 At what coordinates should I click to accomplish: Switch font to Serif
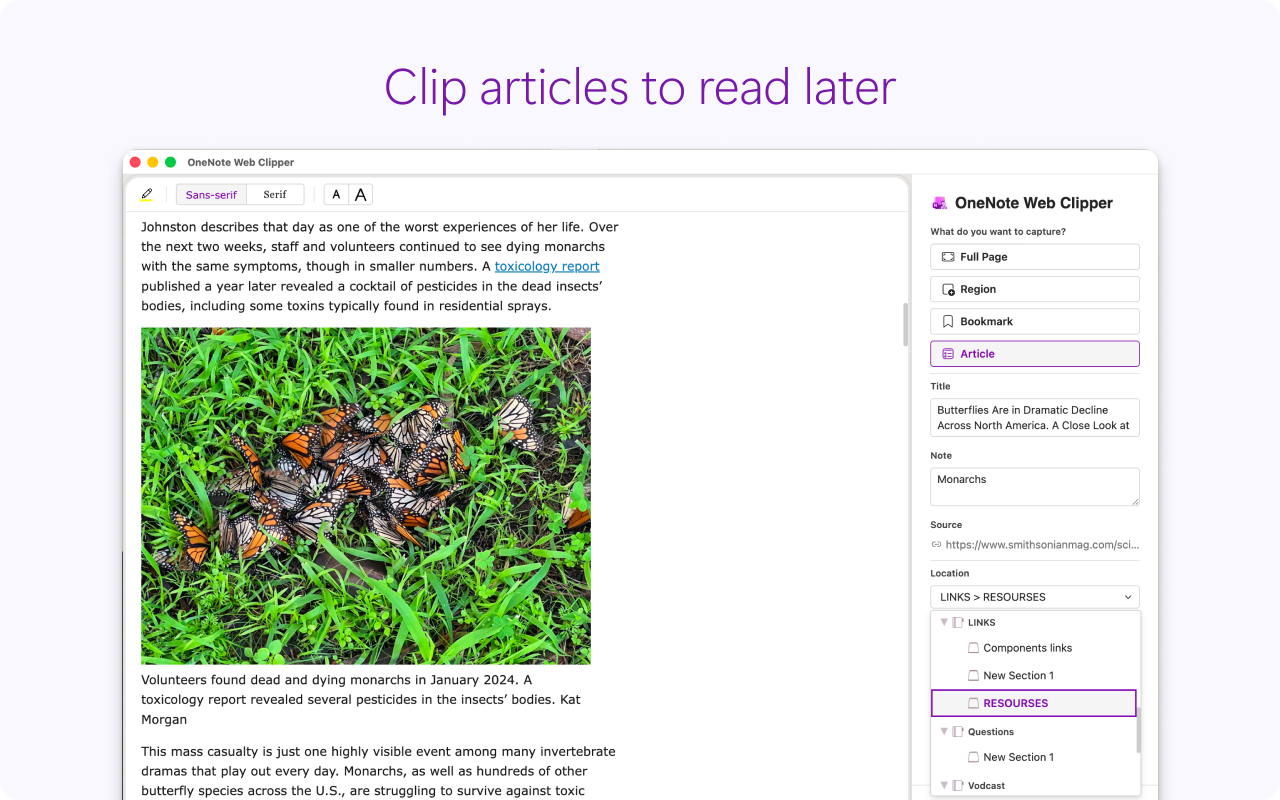(x=275, y=195)
